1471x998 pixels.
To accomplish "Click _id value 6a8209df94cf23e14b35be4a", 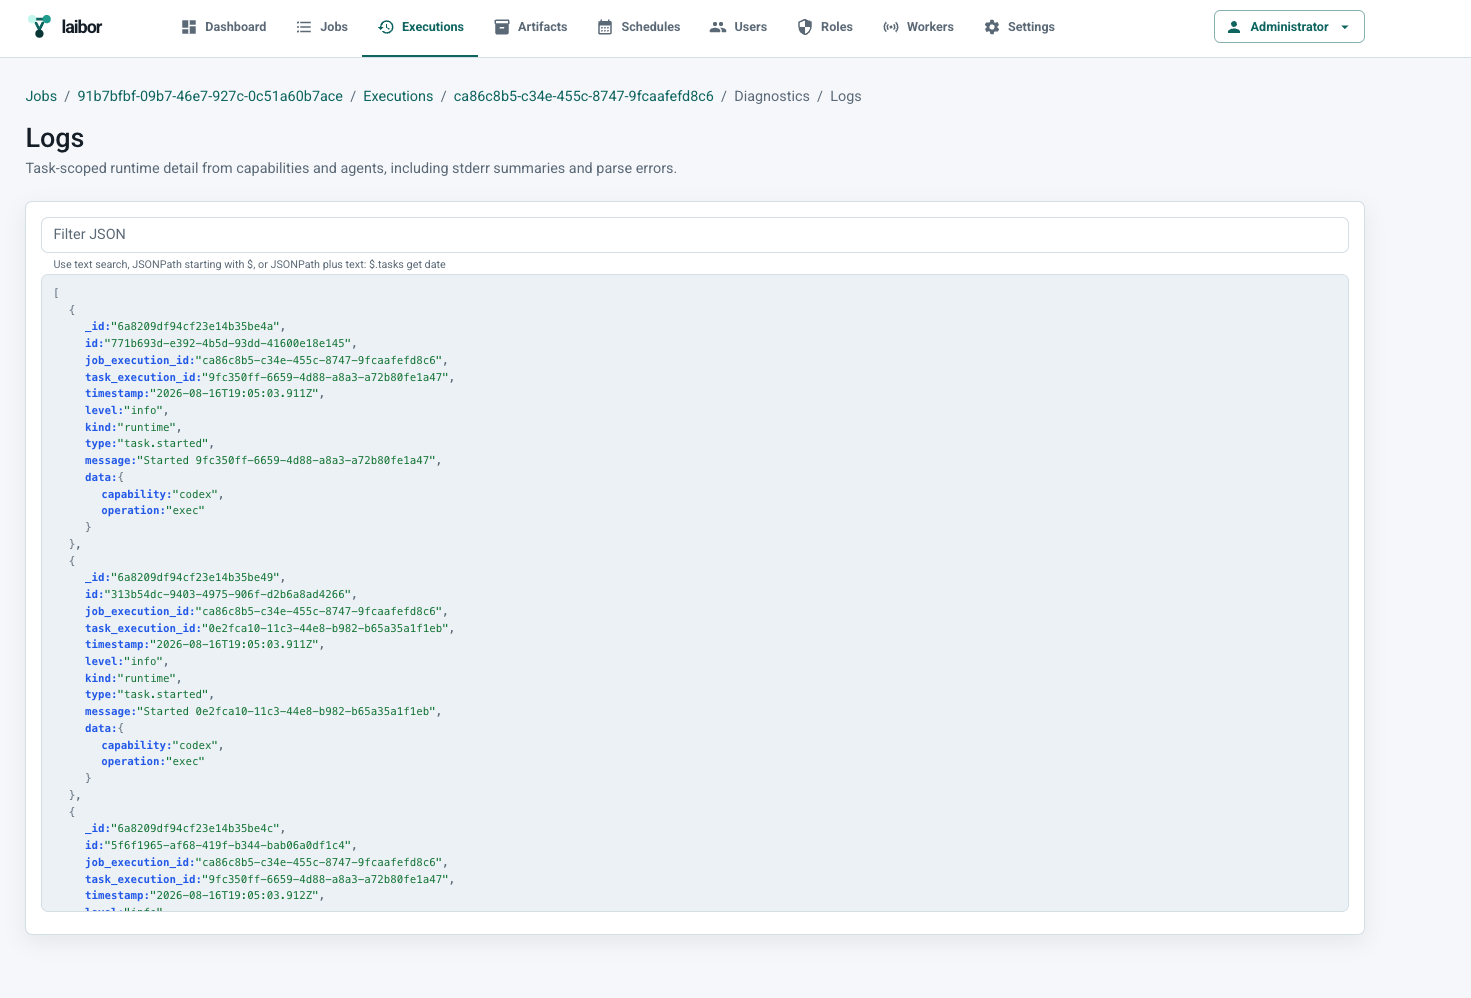I will [x=195, y=326].
